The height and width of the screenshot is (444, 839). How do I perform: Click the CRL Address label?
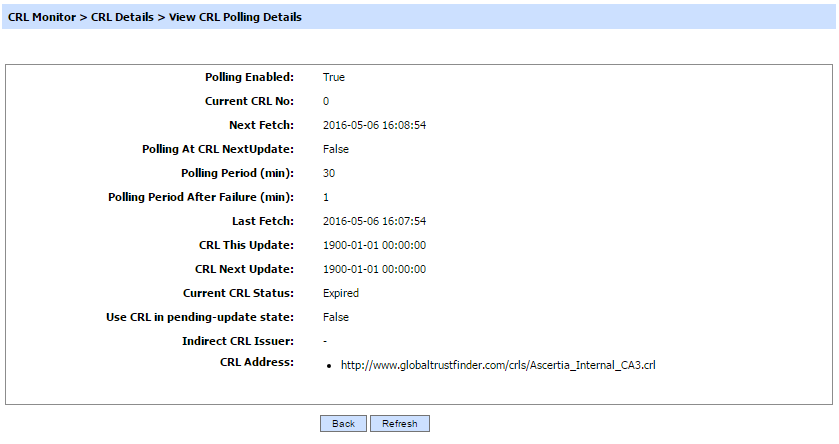[256, 361]
